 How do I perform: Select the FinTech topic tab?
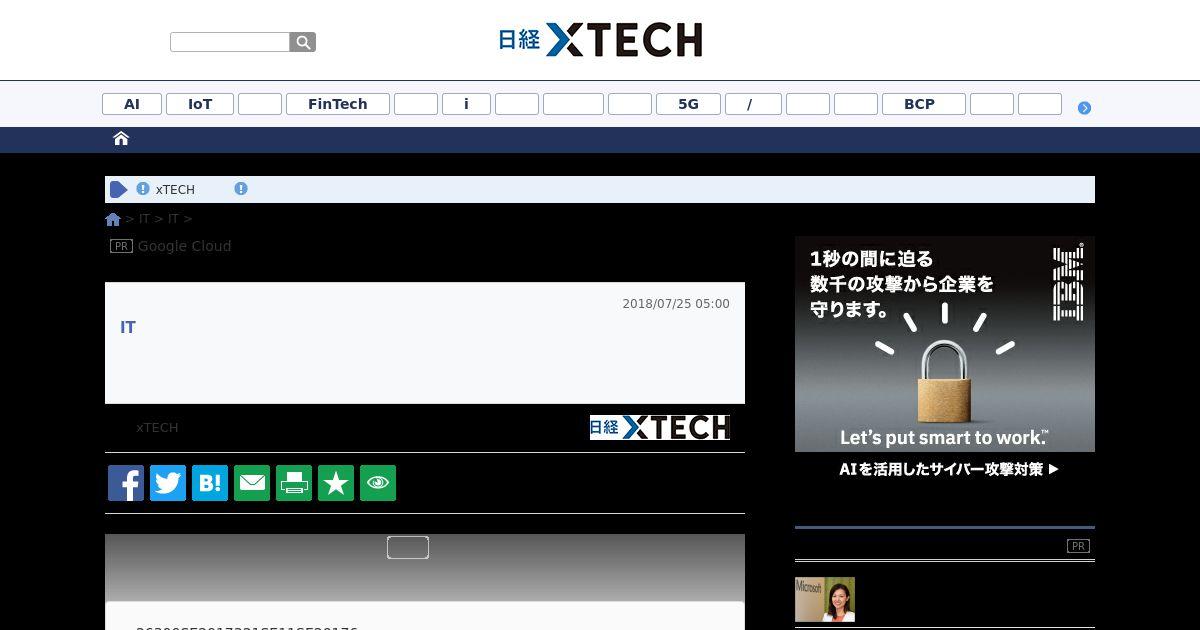[x=338, y=104]
